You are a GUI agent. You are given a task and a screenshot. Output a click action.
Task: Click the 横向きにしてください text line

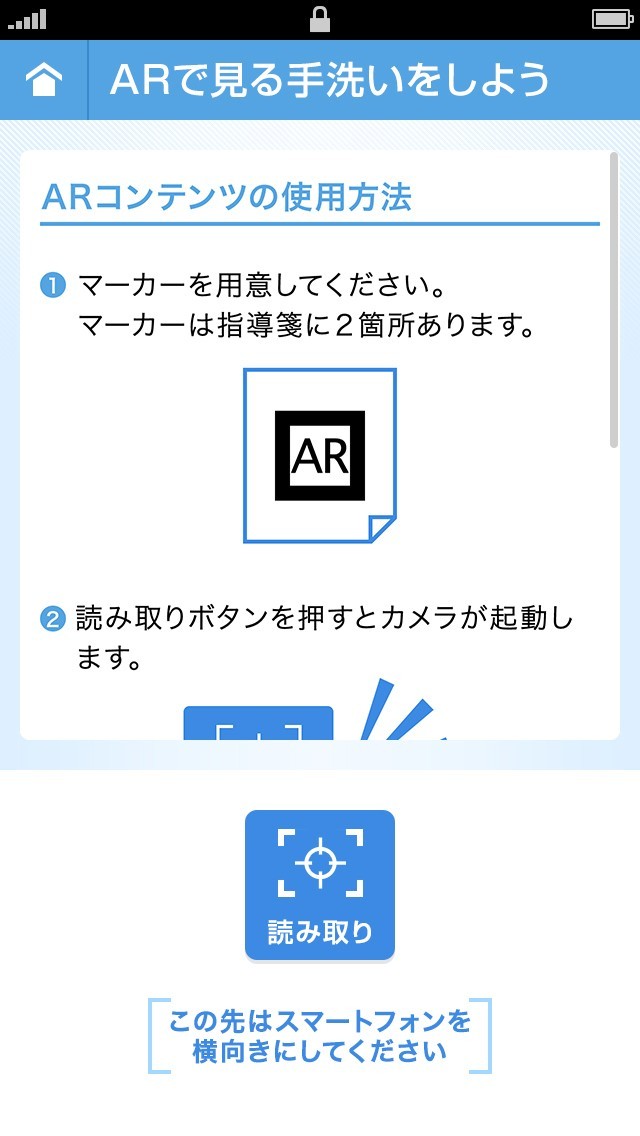point(320,1051)
